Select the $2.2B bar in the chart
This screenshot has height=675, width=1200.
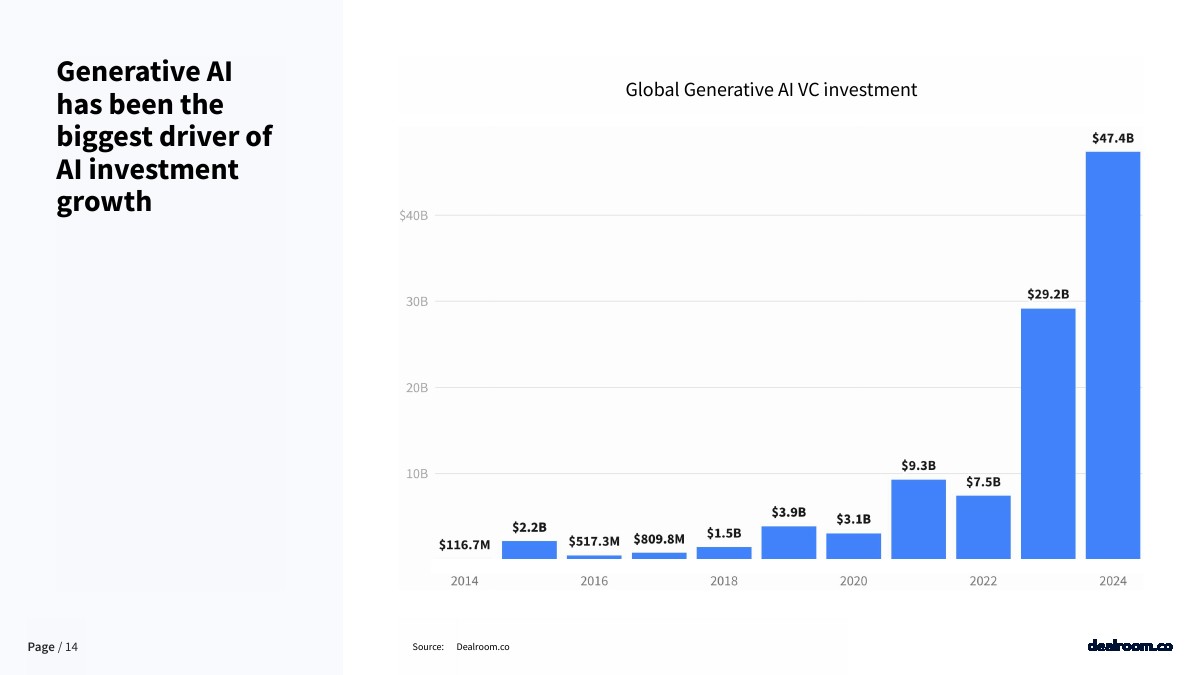tap(529, 549)
